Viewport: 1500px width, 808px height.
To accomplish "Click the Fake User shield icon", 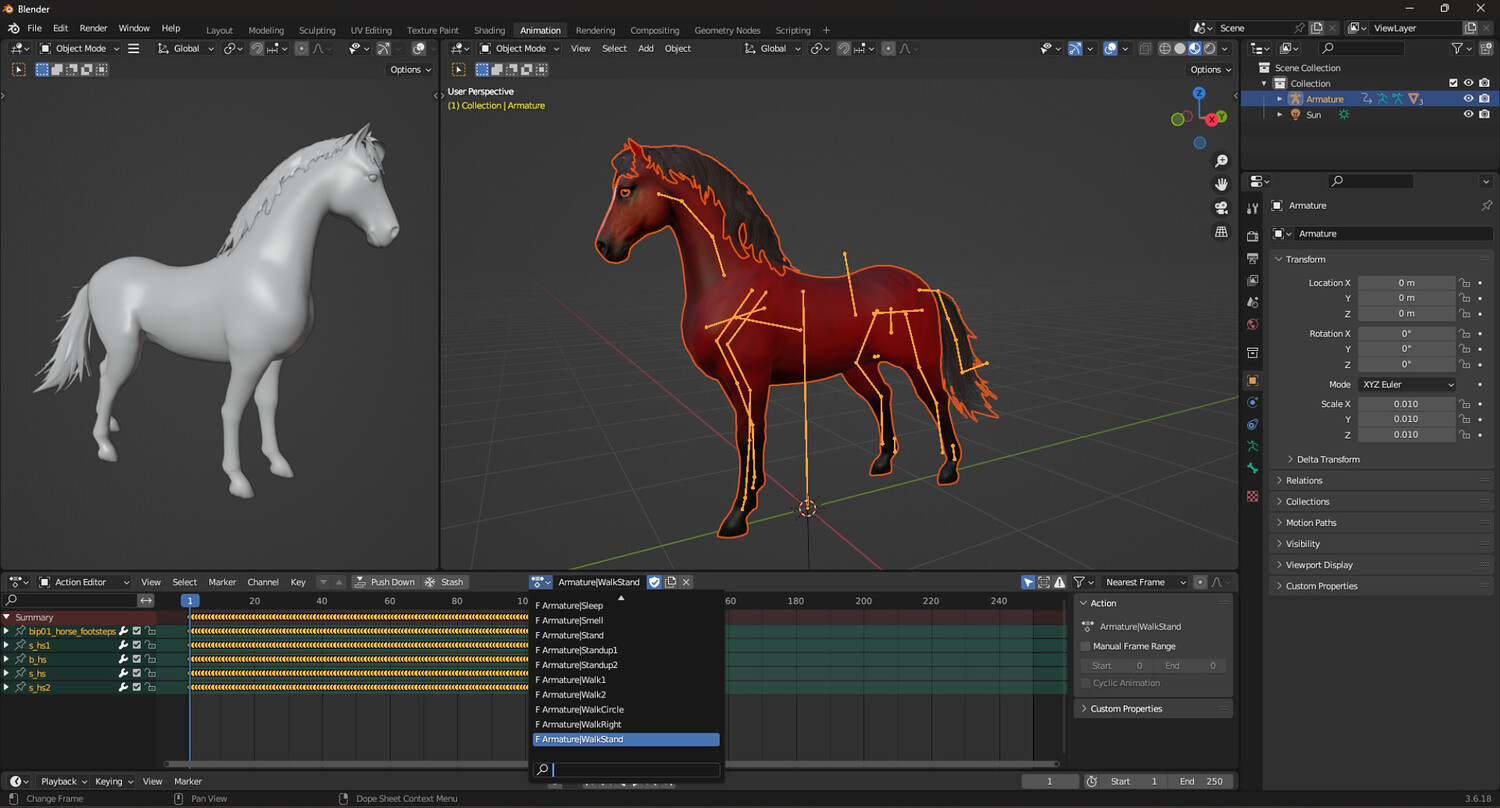I will click(654, 582).
